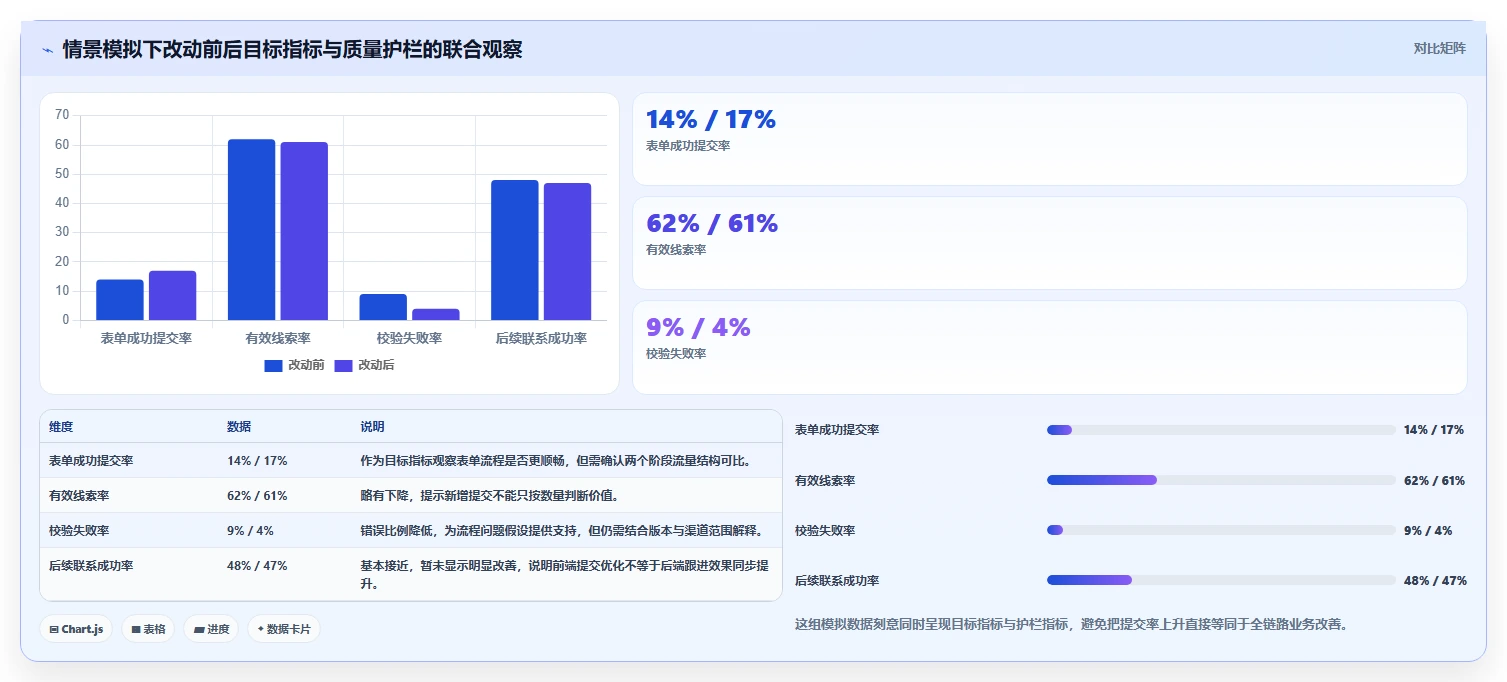Click the 改动后 bar for 校验失败率

click(436, 314)
